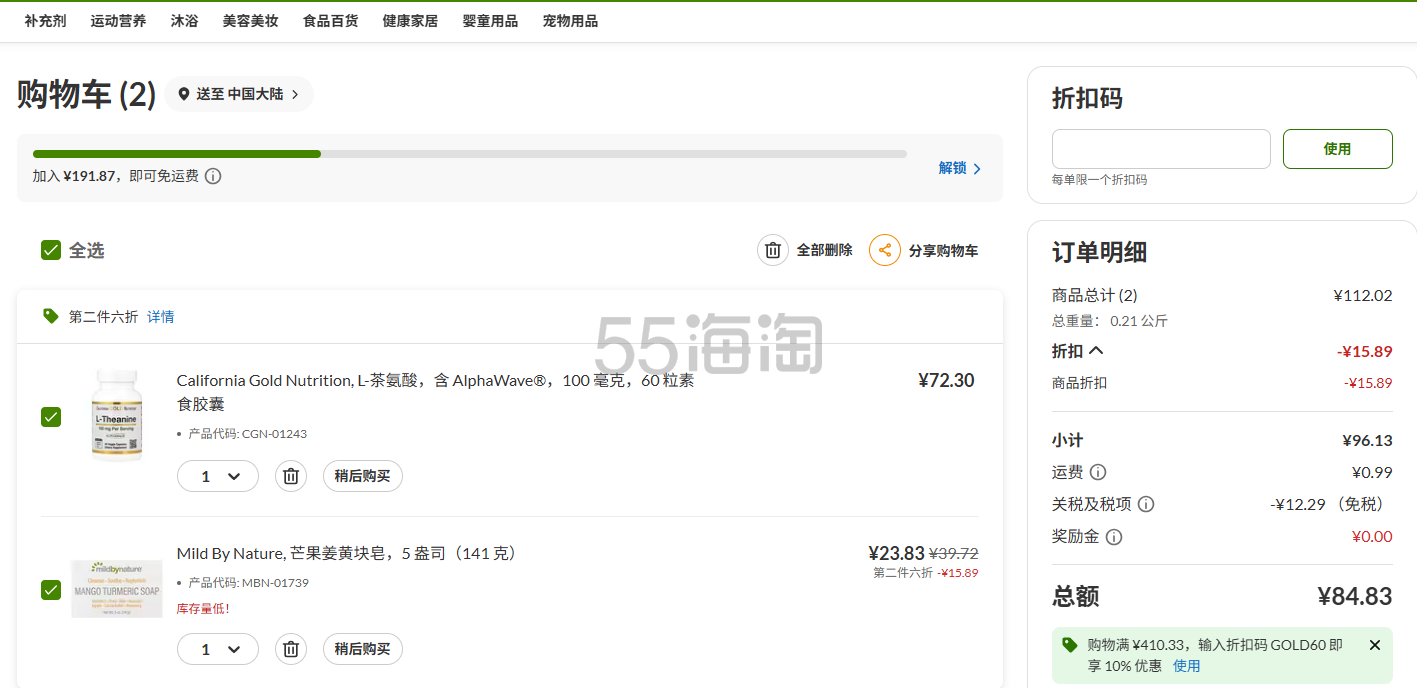Open the 婴童用品 category menu

[x=490, y=21]
